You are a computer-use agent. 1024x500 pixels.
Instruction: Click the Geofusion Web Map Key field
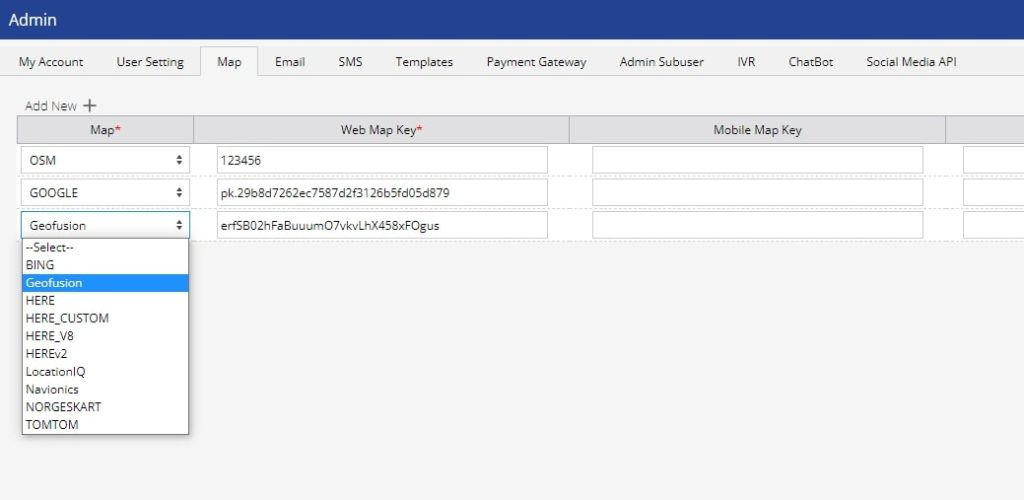click(381, 225)
